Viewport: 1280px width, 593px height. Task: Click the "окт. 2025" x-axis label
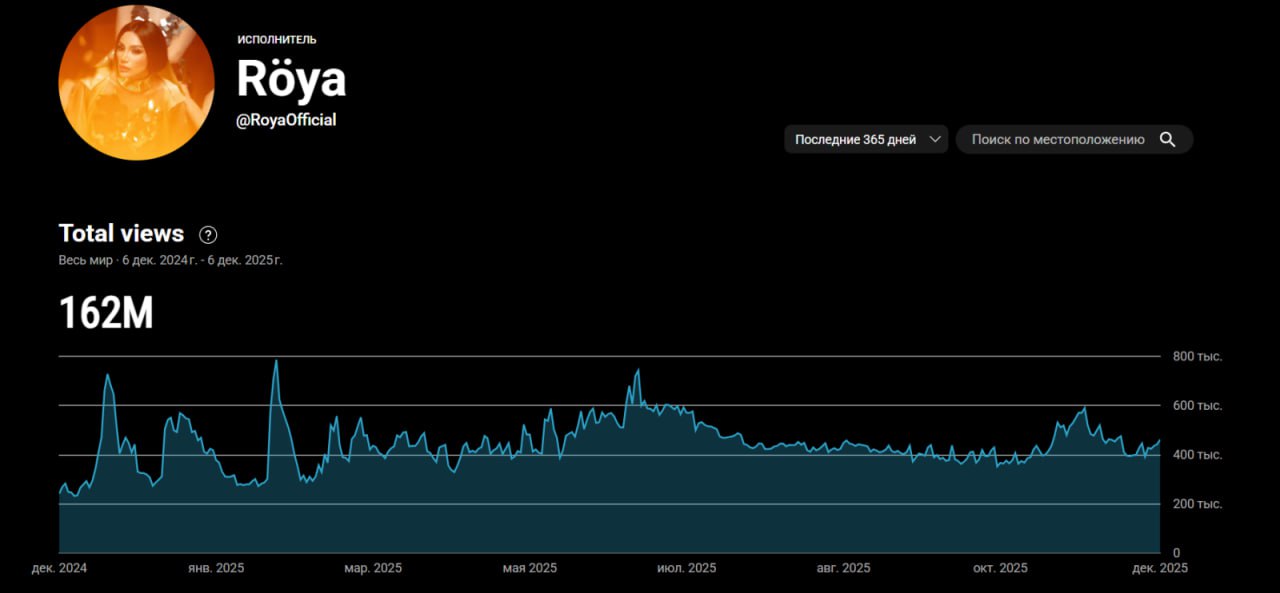click(1000, 568)
